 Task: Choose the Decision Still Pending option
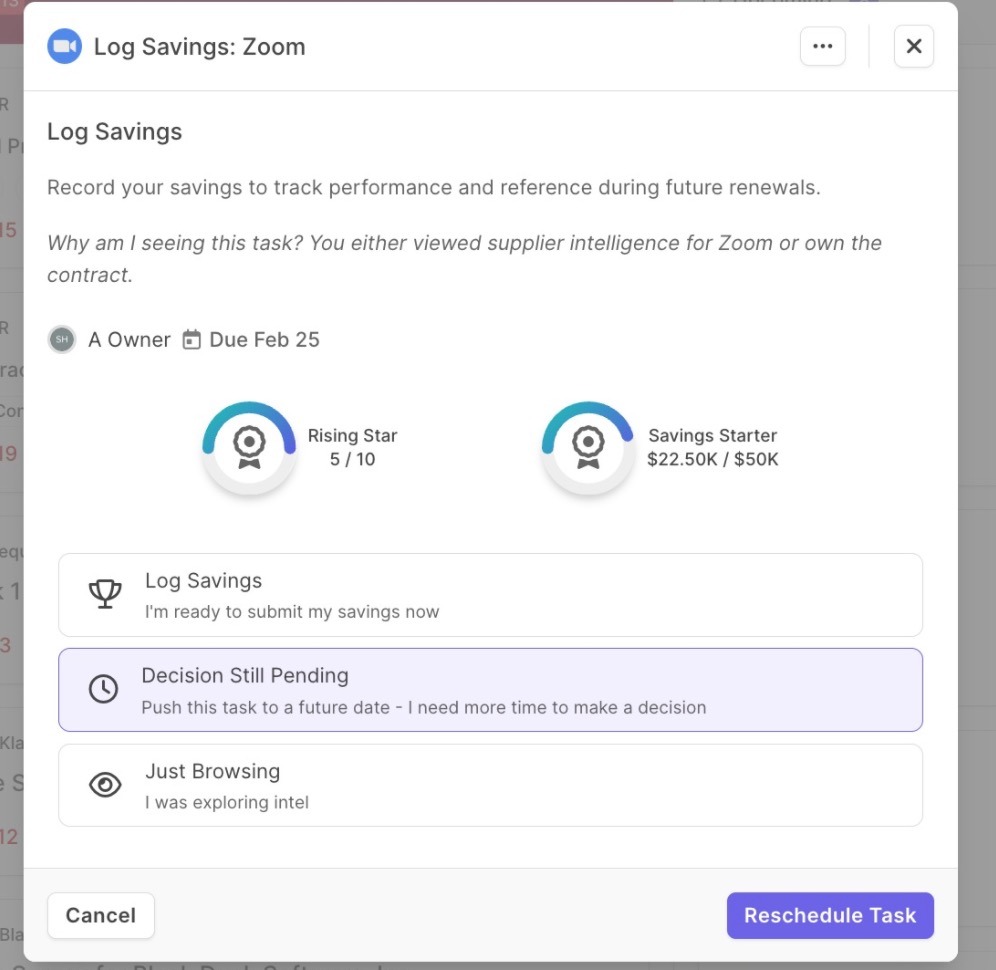coord(490,690)
